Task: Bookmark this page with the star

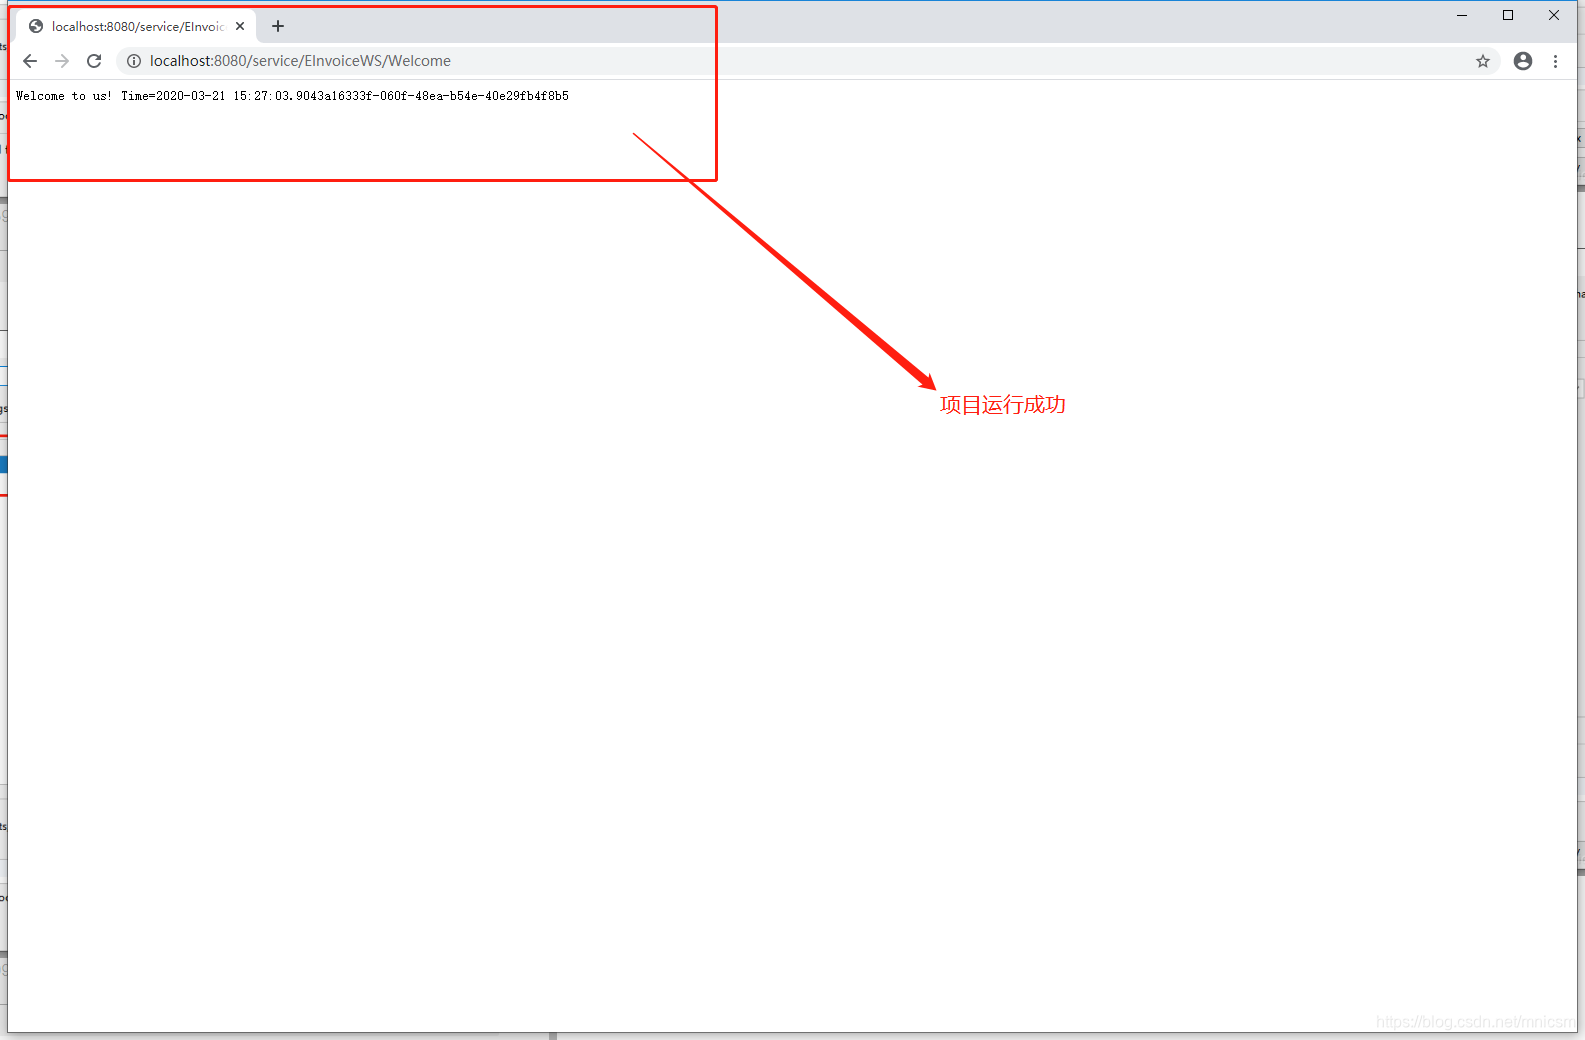Action: (x=1483, y=61)
